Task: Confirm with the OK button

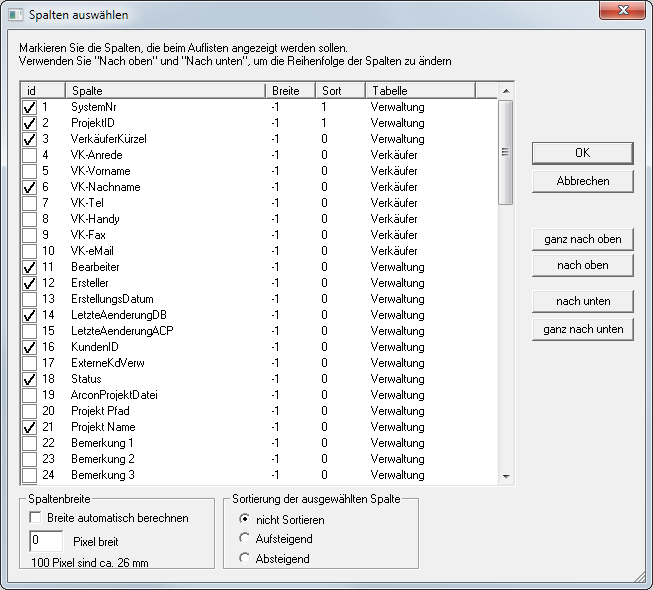Action: click(x=582, y=153)
